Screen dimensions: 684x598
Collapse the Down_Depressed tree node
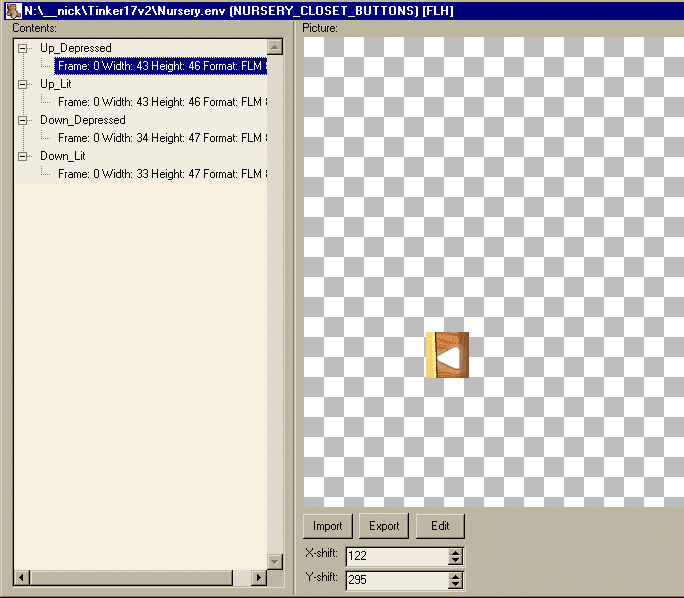coord(24,120)
